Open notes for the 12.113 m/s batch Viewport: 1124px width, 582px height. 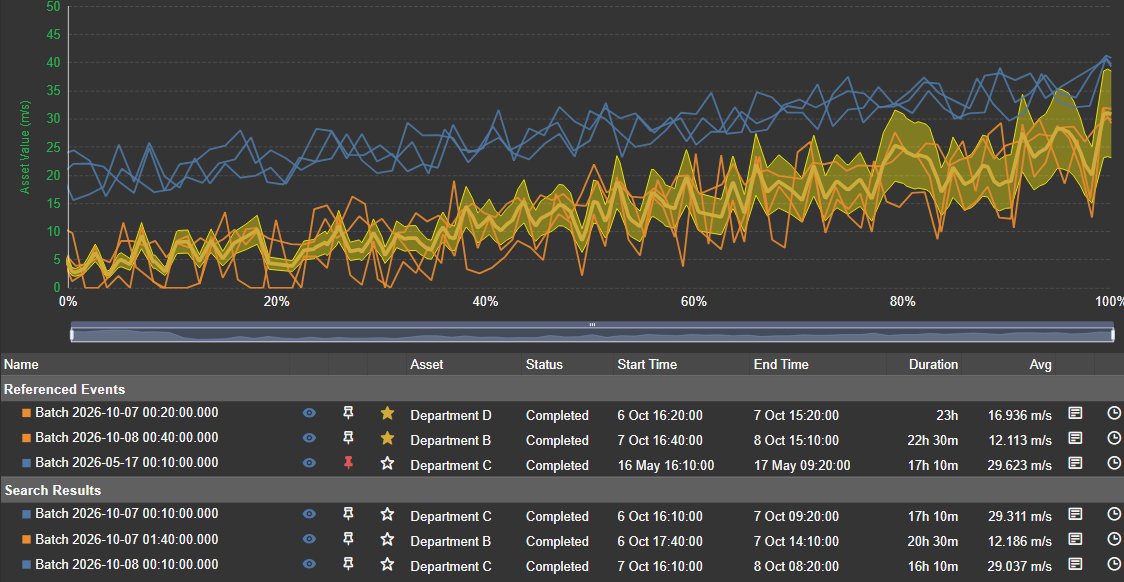click(x=1075, y=438)
